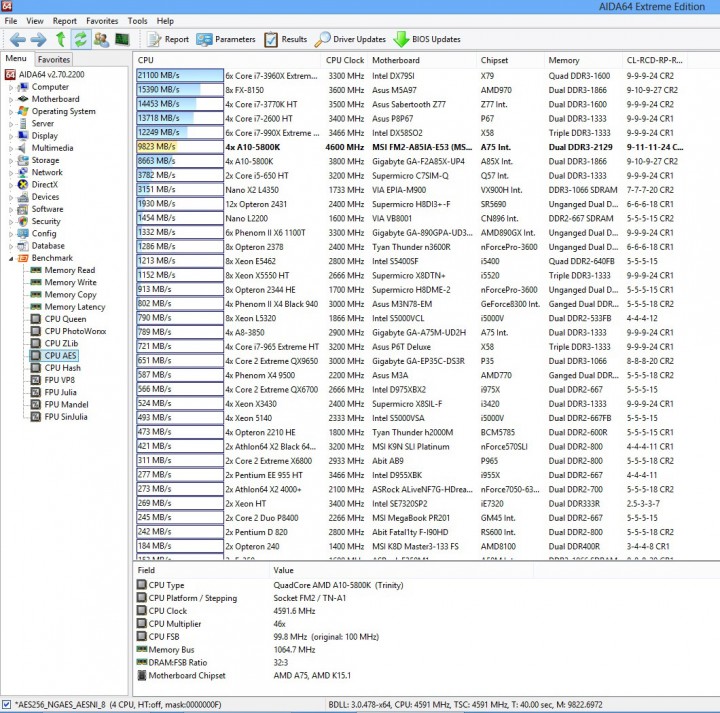Open the Favorites menu
Viewport: 720px width, 713px height.
102,21
